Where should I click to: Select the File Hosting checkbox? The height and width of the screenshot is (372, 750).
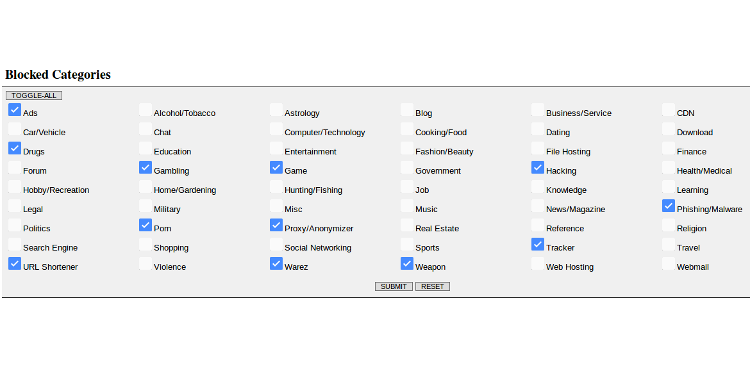pos(538,148)
